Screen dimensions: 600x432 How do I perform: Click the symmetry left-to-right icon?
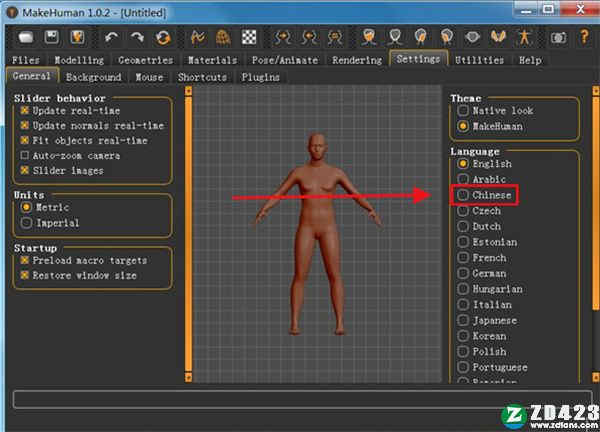(309, 37)
